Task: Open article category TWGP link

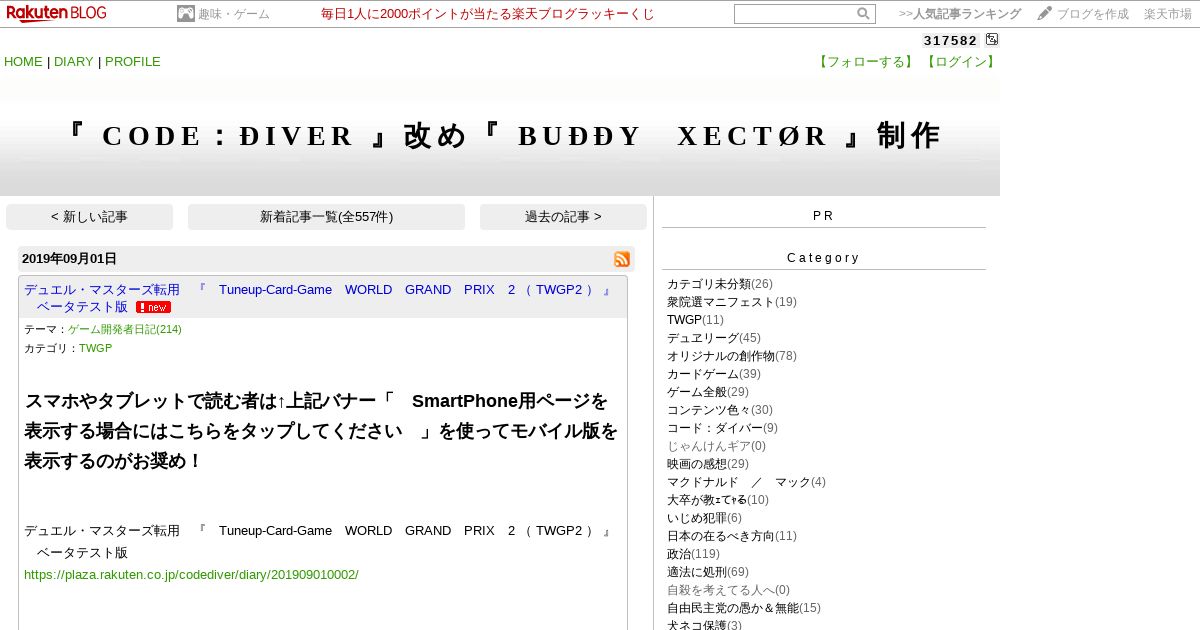Action: [95, 348]
